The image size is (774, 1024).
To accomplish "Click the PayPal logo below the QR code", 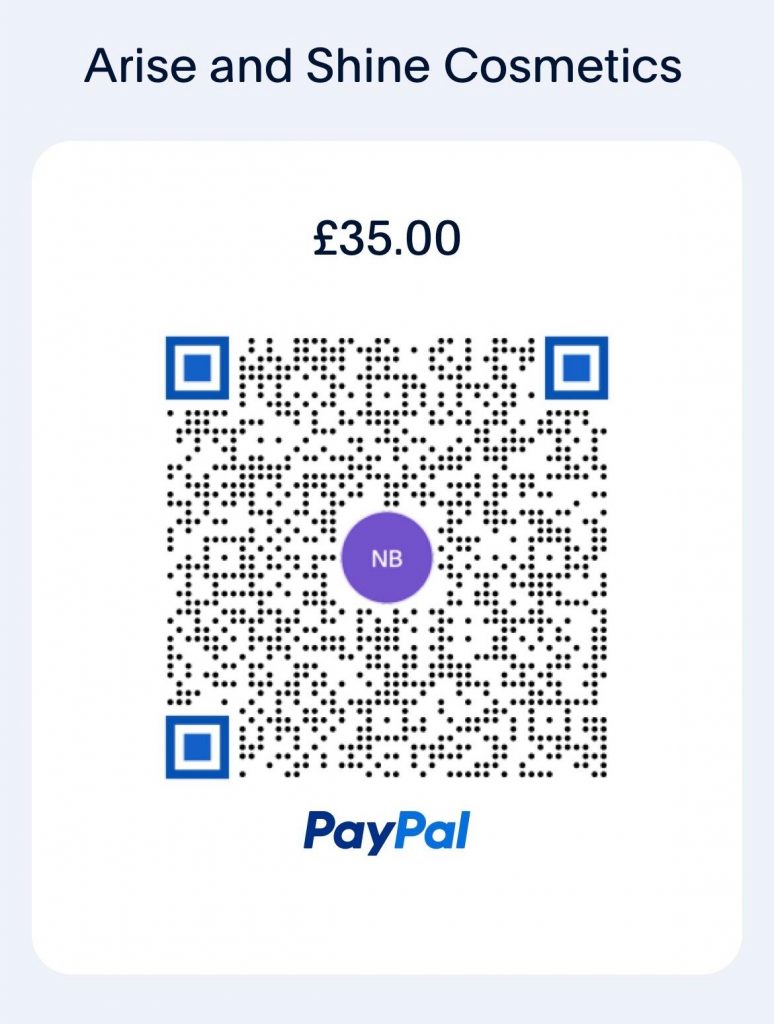I will (x=387, y=831).
